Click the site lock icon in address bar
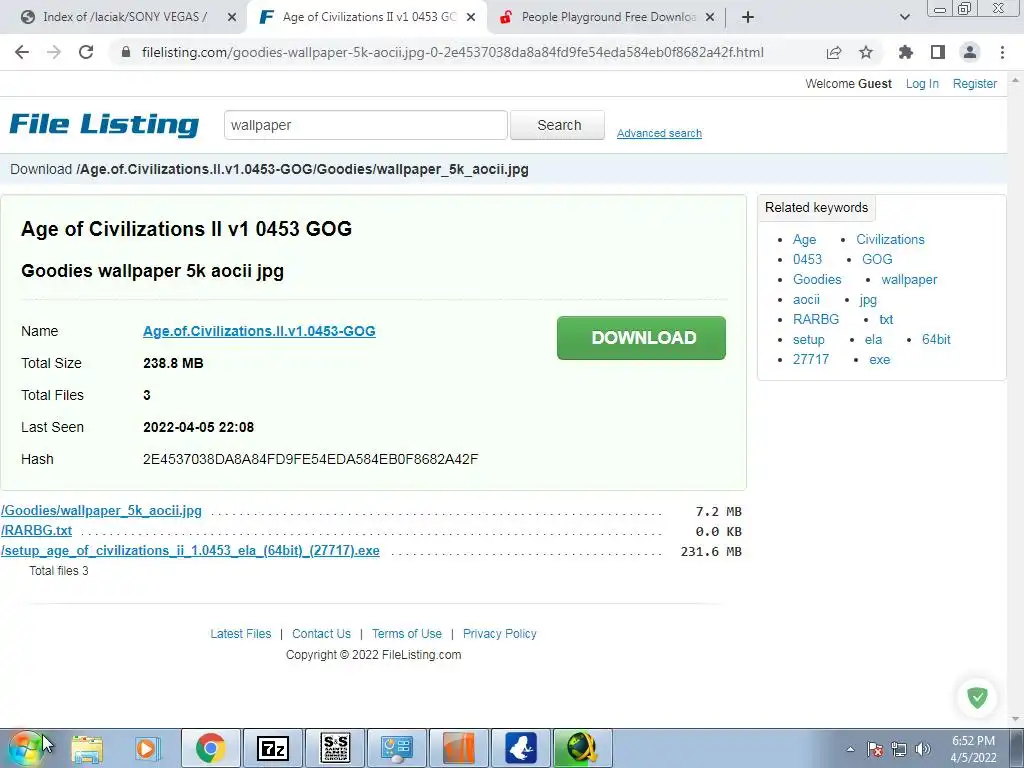 [126, 52]
